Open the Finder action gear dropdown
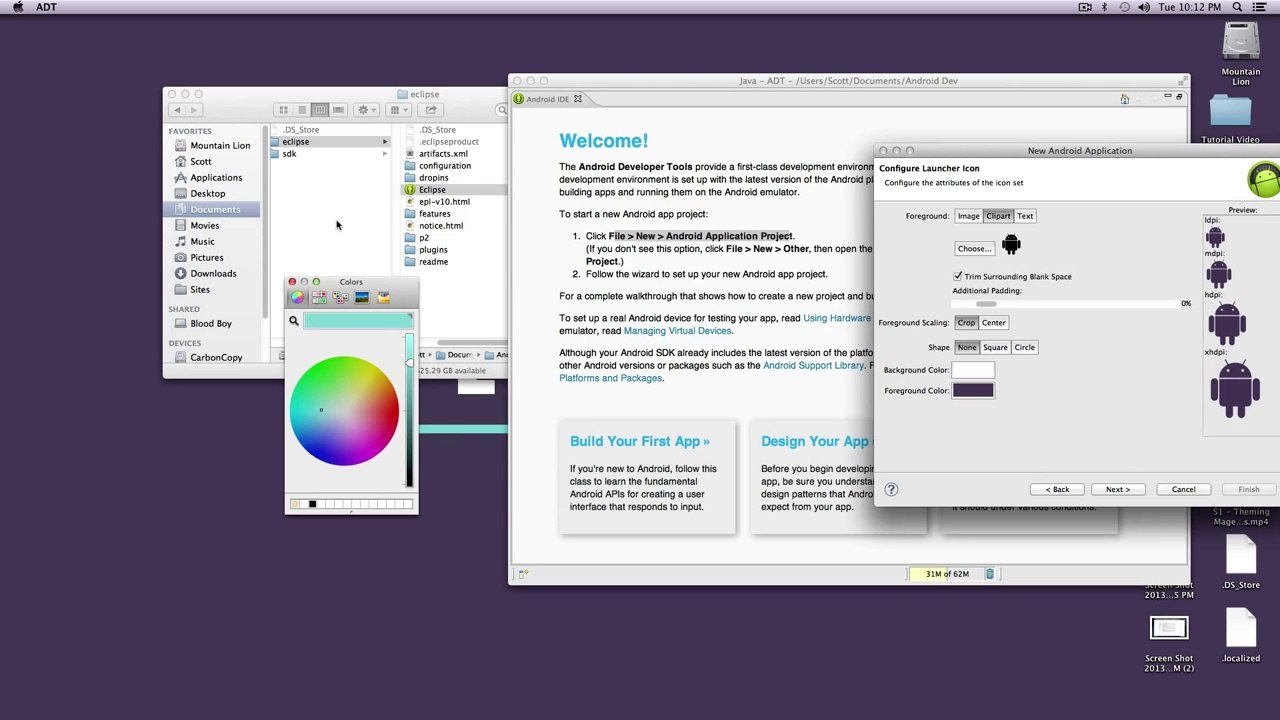Image resolution: width=1280 pixels, height=720 pixels. [x=366, y=110]
